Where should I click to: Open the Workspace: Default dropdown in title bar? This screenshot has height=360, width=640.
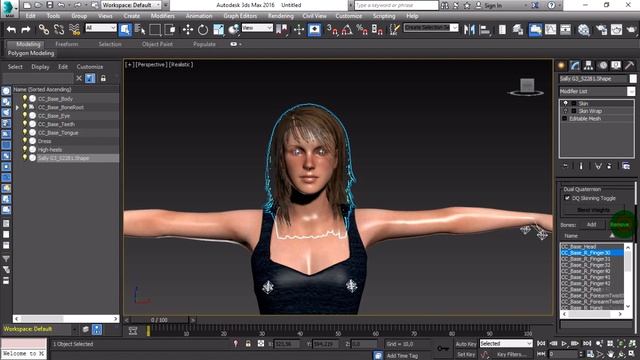(131, 5)
